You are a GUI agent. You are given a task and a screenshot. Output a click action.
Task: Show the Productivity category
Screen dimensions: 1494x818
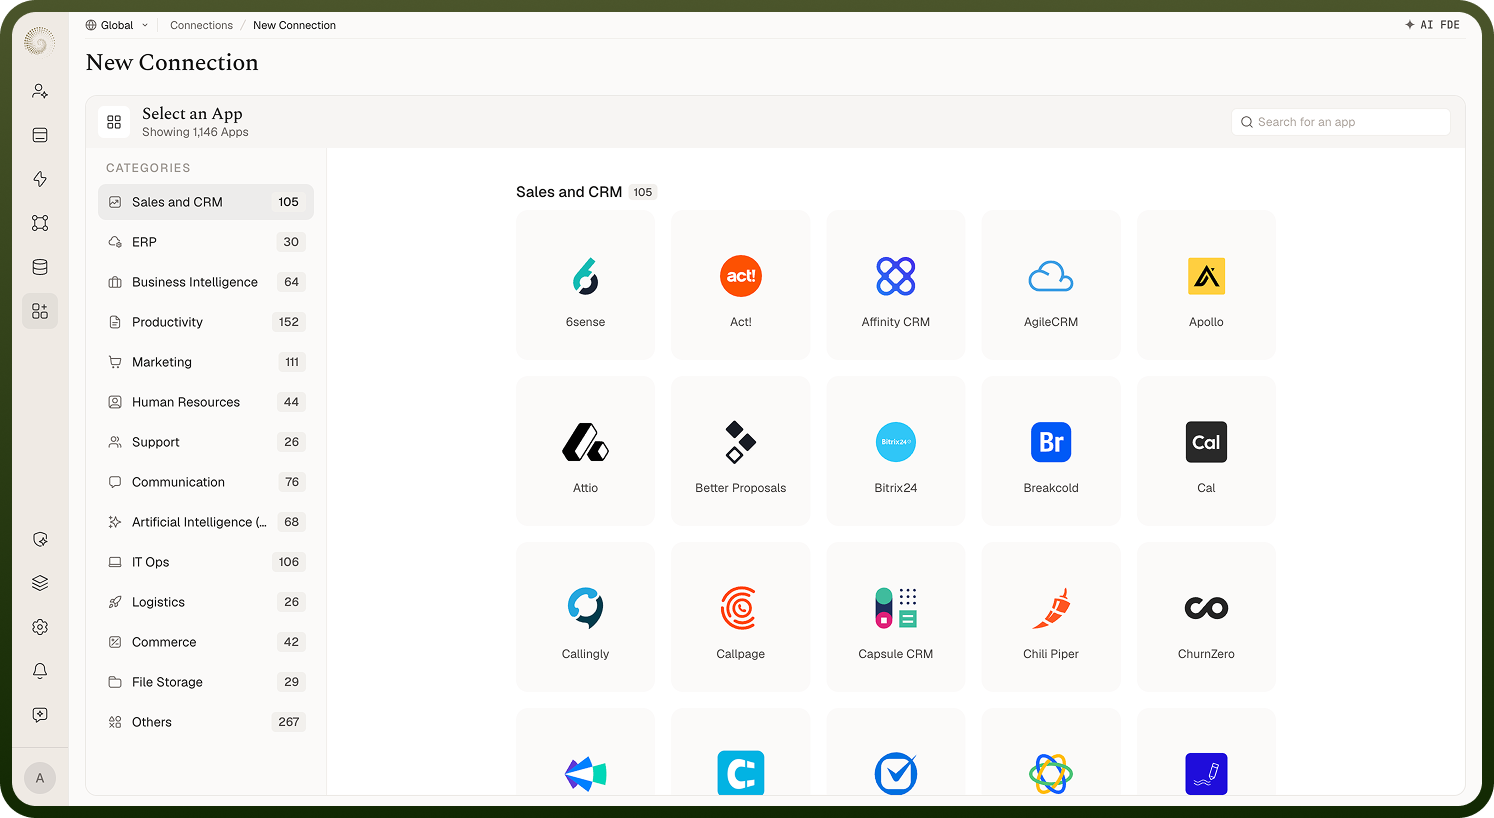pyautogui.click(x=206, y=322)
